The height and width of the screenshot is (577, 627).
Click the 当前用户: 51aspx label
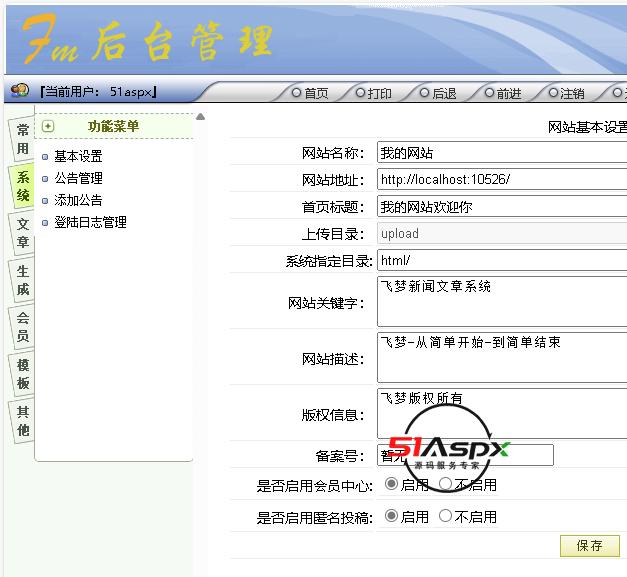point(98,92)
